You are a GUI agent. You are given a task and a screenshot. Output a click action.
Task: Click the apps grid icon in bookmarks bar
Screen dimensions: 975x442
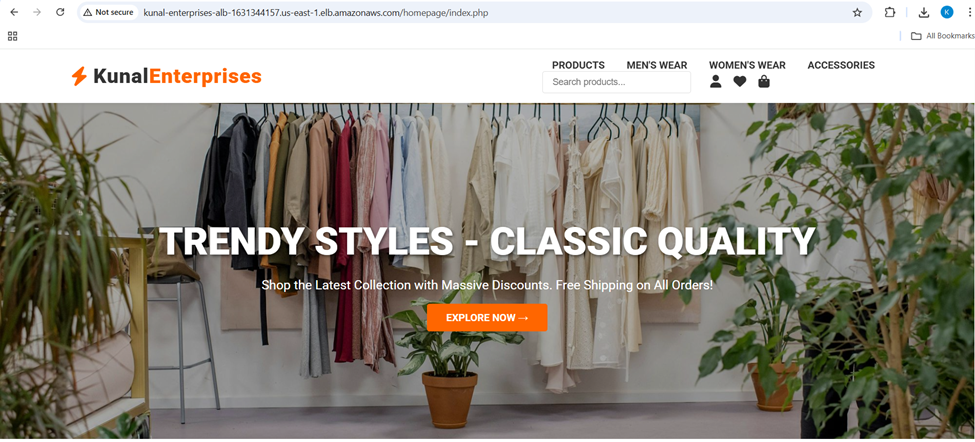click(x=12, y=36)
